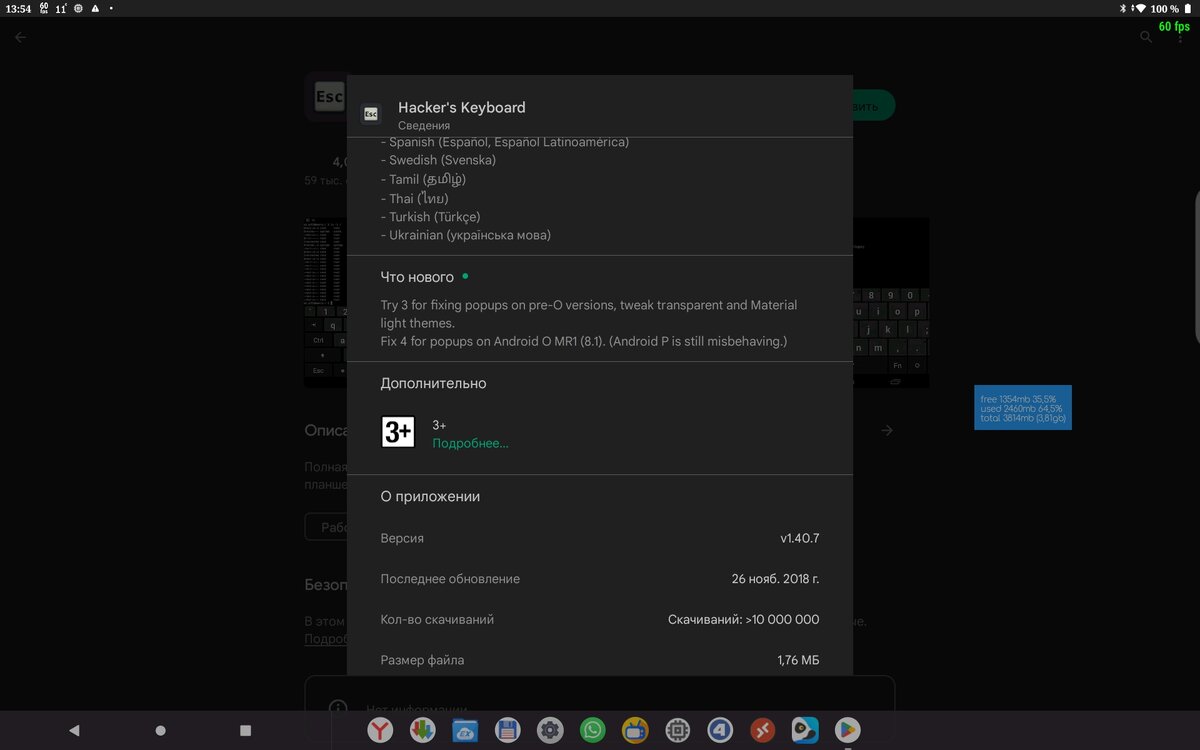The image size is (1200, 750).
Task: Tap the blue memory usage overlay widget
Action: 1023,408
